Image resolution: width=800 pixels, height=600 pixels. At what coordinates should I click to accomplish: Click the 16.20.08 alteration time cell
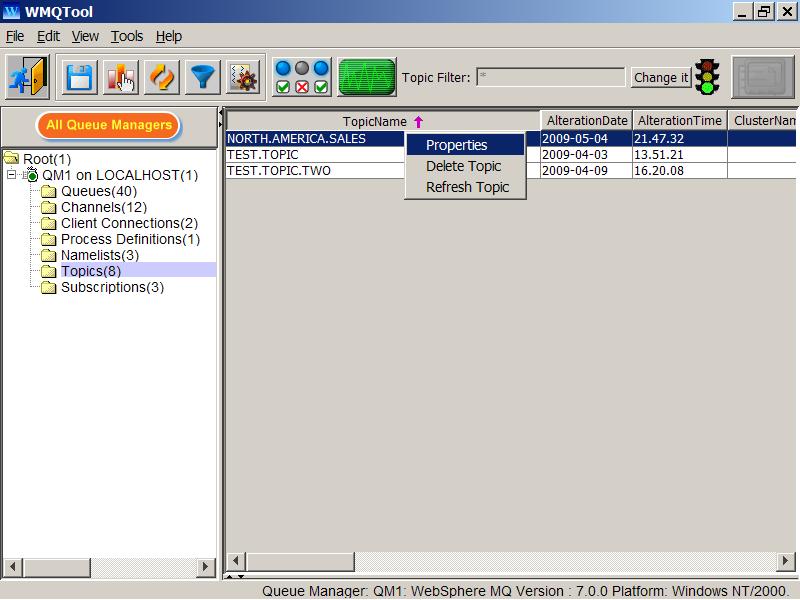click(680, 170)
